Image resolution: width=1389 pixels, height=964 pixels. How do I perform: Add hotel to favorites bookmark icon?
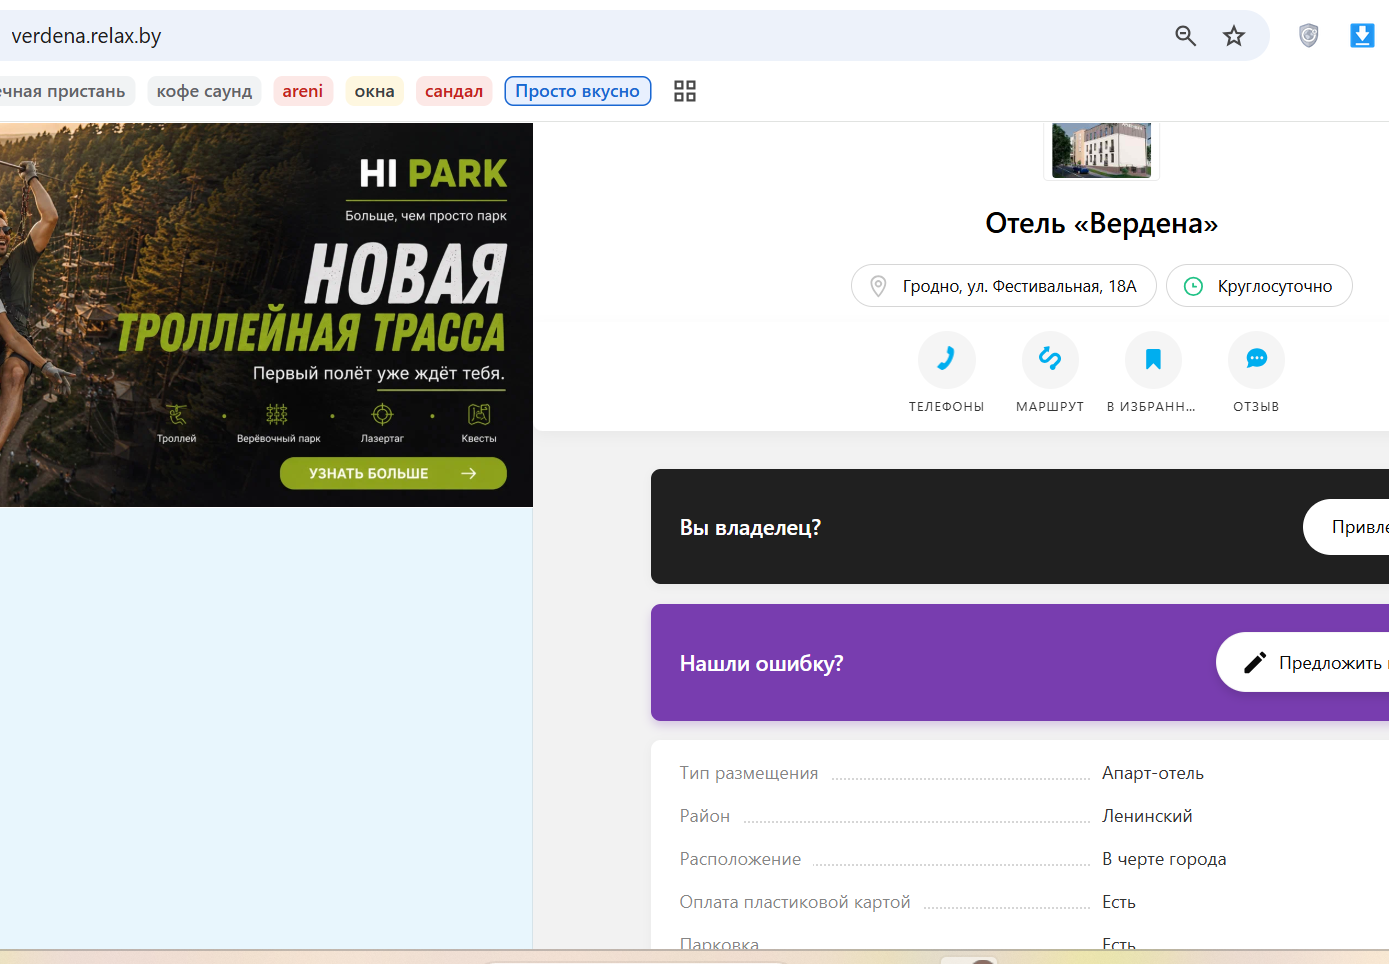pyautogui.click(x=1153, y=359)
